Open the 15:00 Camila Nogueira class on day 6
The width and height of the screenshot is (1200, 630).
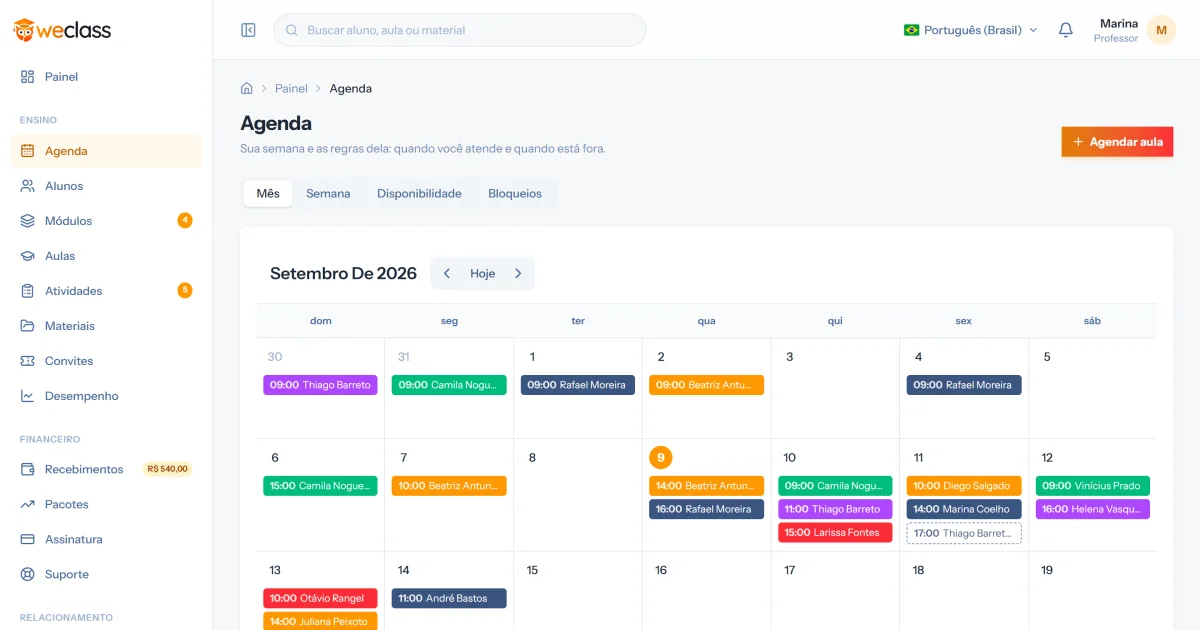coord(321,486)
